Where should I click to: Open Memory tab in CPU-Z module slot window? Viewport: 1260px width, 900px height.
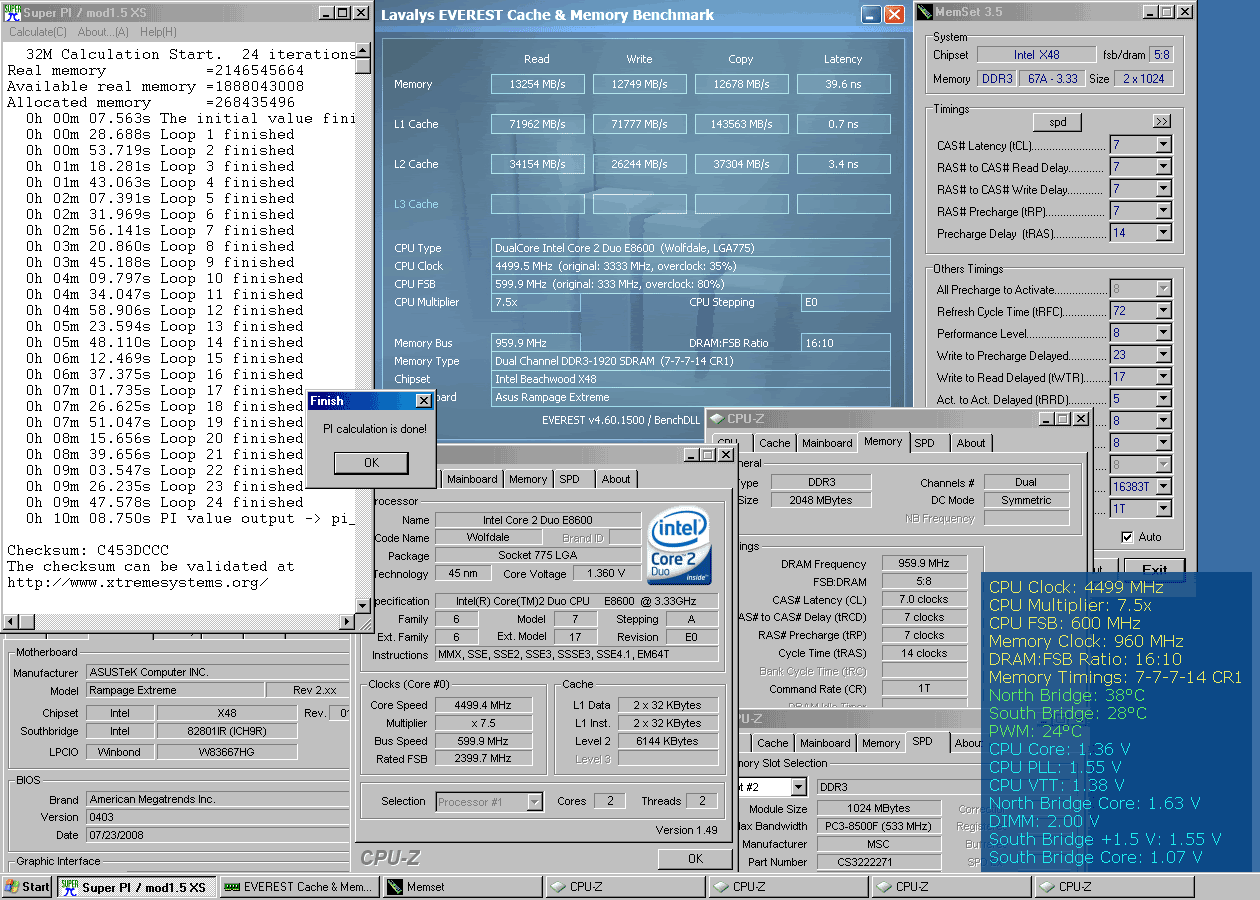point(881,743)
